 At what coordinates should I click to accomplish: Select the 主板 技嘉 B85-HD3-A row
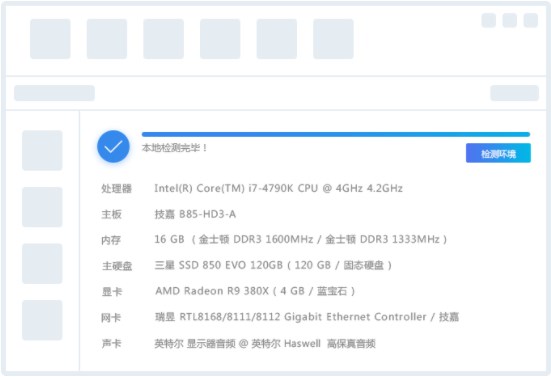pyautogui.click(x=169, y=214)
